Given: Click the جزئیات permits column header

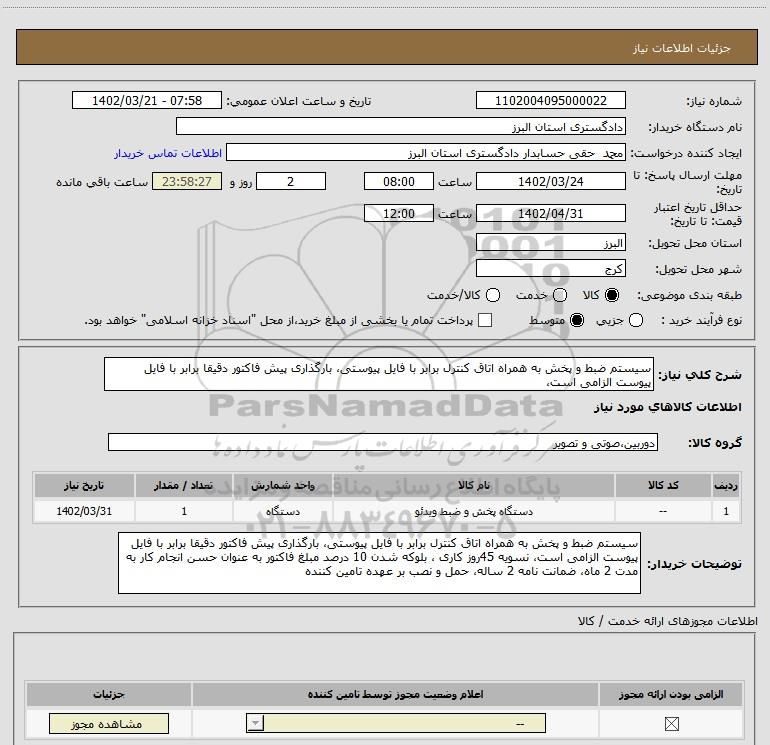Looking at the screenshot, I should 109,694.
